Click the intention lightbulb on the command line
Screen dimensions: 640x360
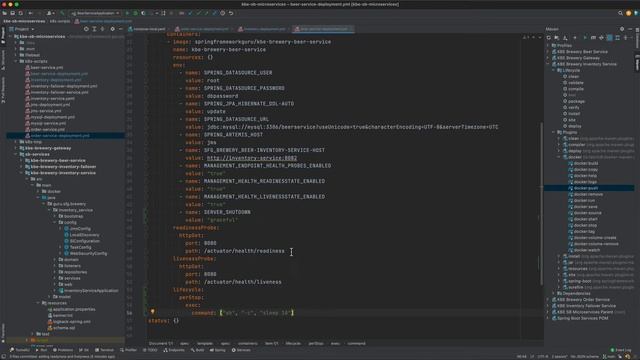(153, 311)
